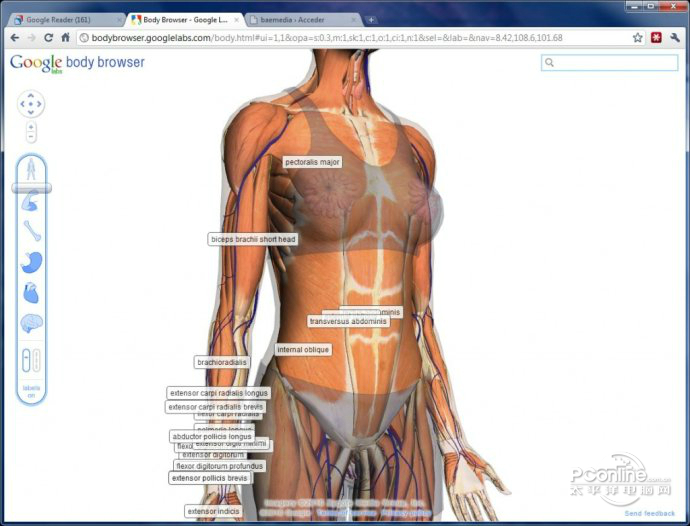Screen dimensions: 690x526
Task: Click the magnifier icon in search box
Action: click(x=549, y=63)
